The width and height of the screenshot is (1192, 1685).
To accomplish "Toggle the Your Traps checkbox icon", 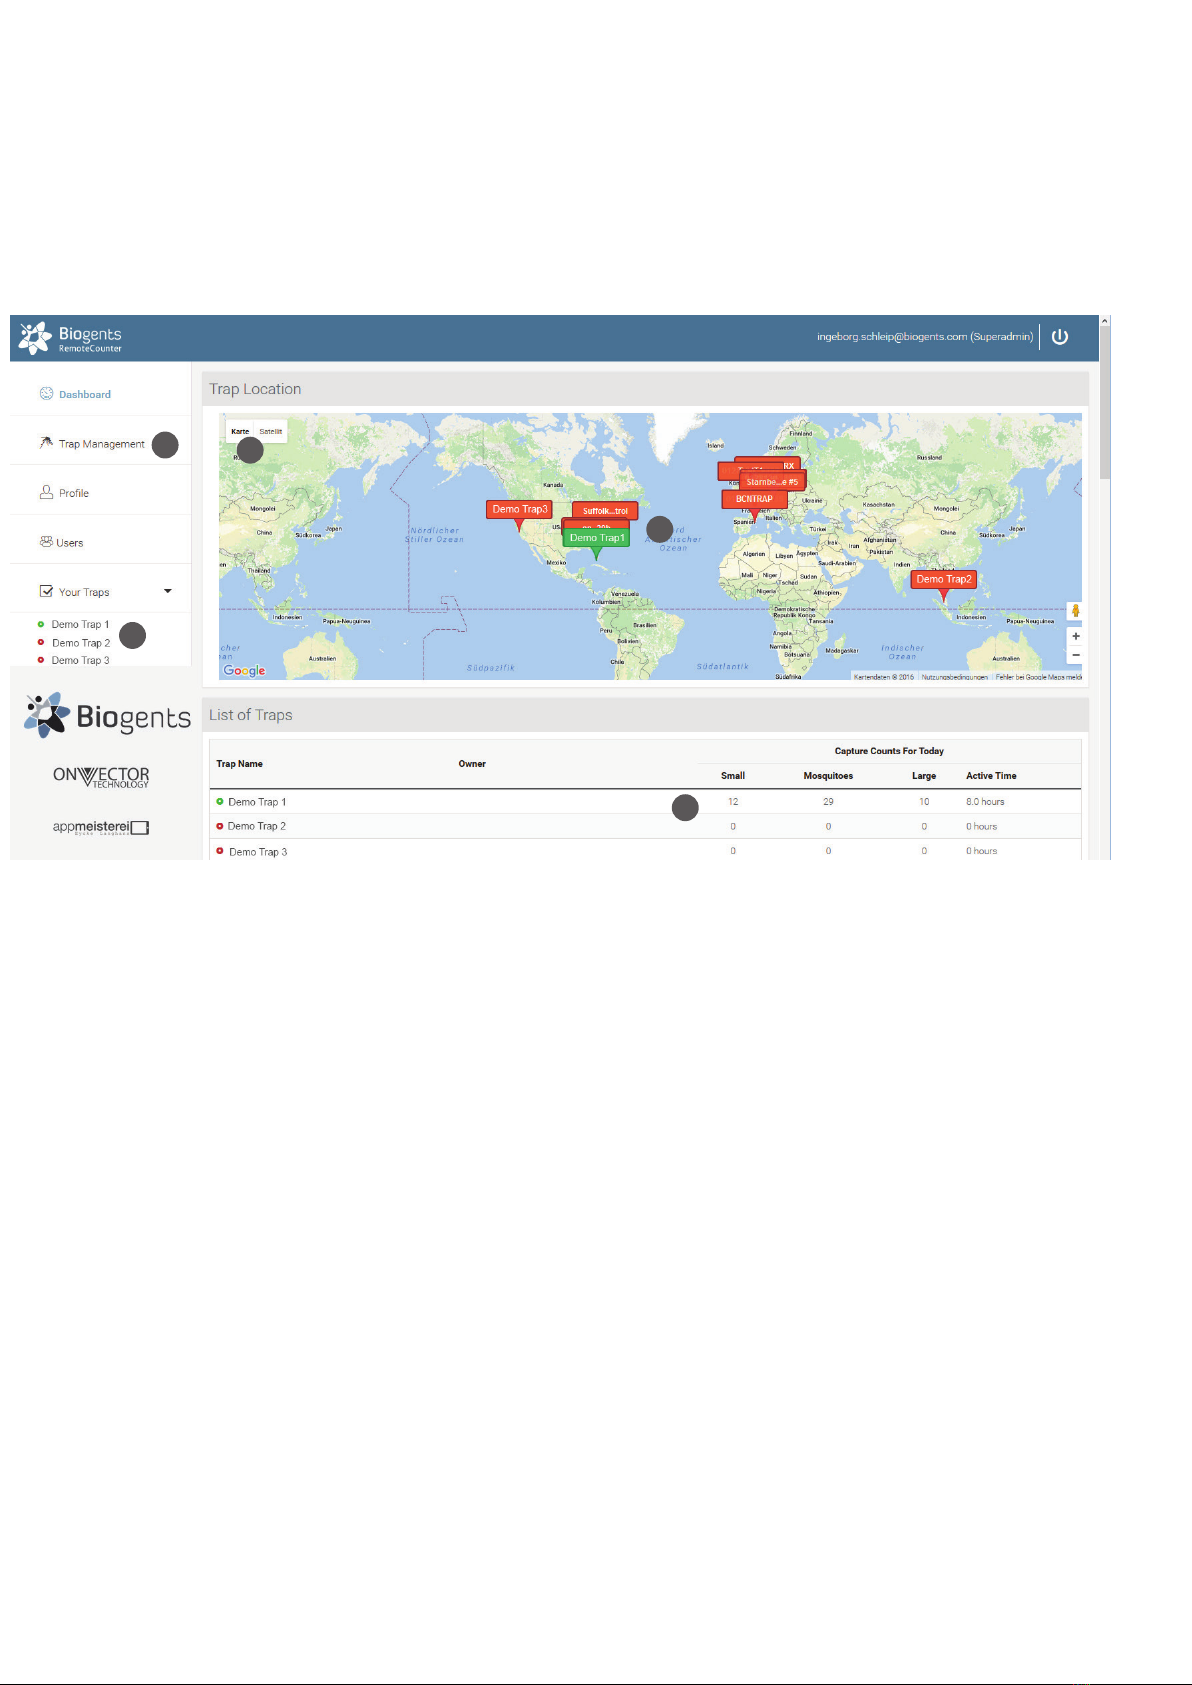I will (x=46, y=591).
